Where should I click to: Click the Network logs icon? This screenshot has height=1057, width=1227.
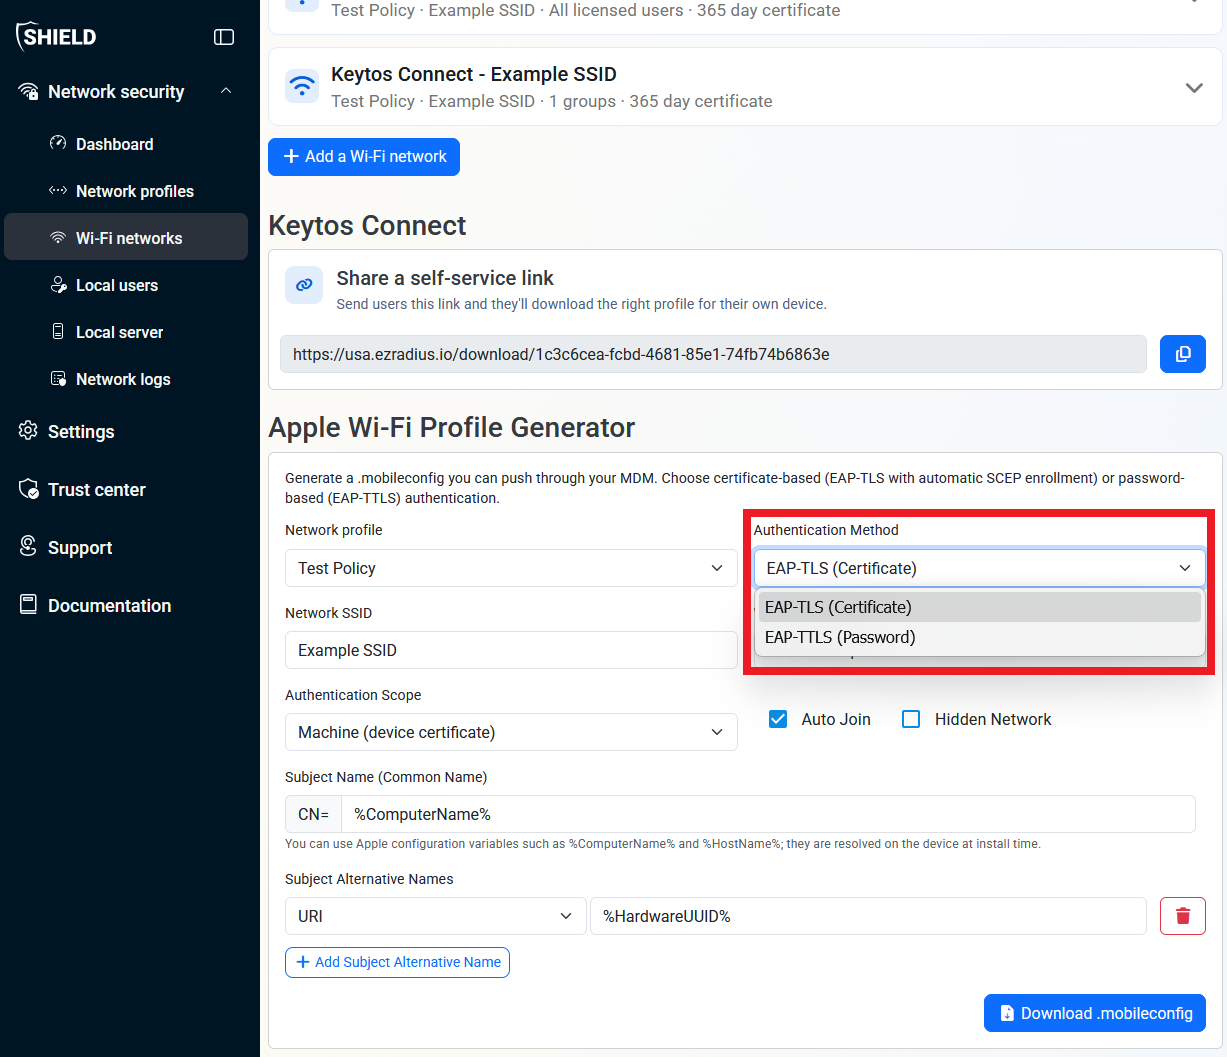click(x=58, y=378)
